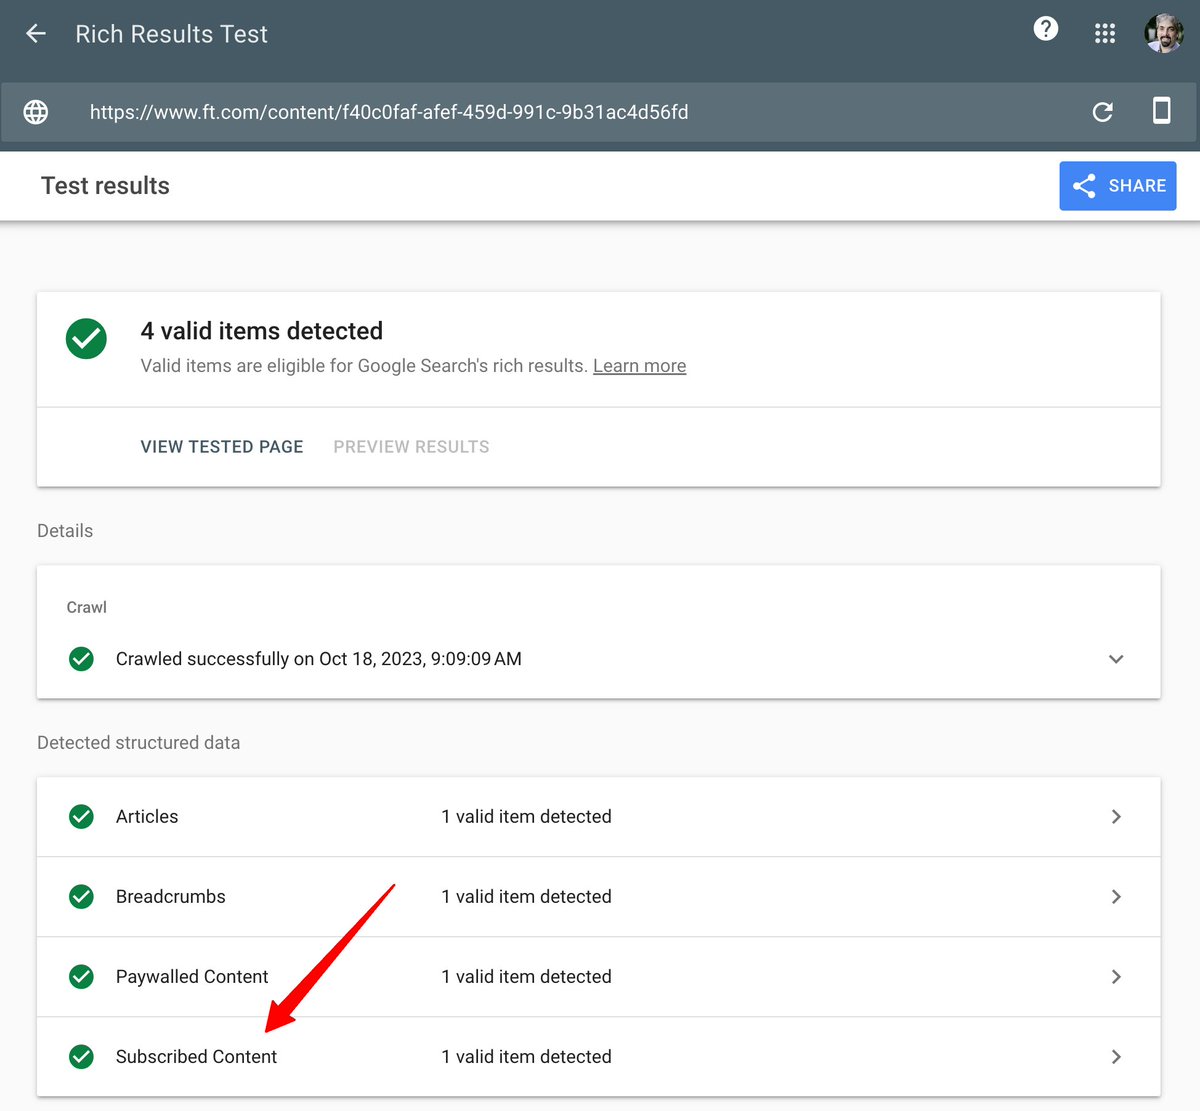Click the share icon inside the SHARE button
This screenshot has width=1200, height=1111.
point(1084,185)
